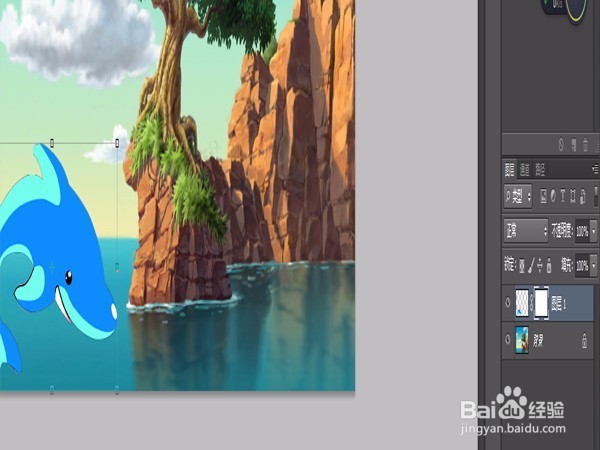Click the 不透明度 opacity value field
Screen dimensions: 600x450
tap(582, 231)
